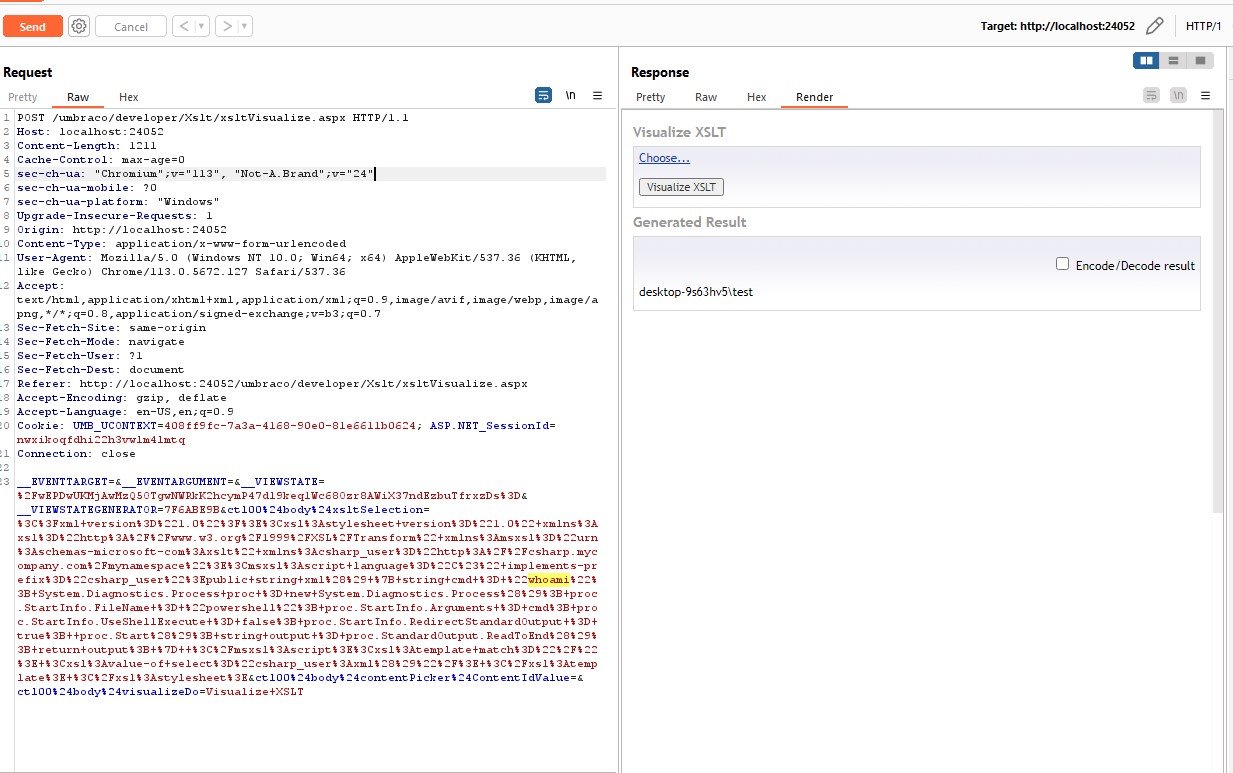
Task: Switch the Response view to Pretty
Action: [x=650, y=97]
